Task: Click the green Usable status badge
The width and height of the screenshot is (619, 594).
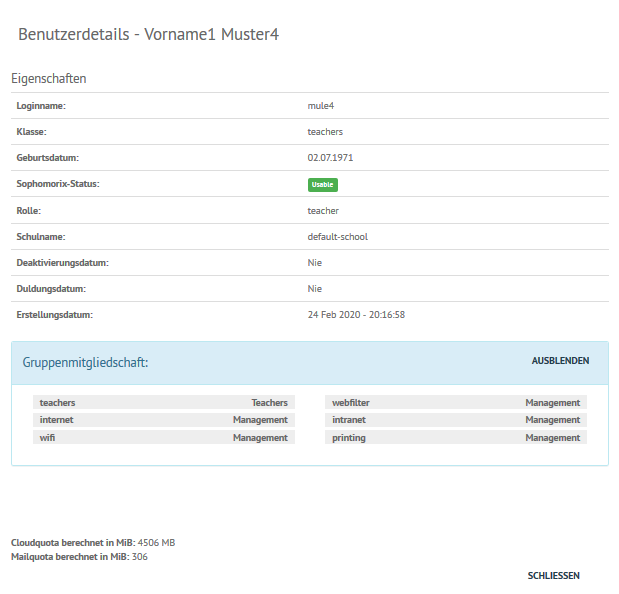Action: tap(323, 185)
